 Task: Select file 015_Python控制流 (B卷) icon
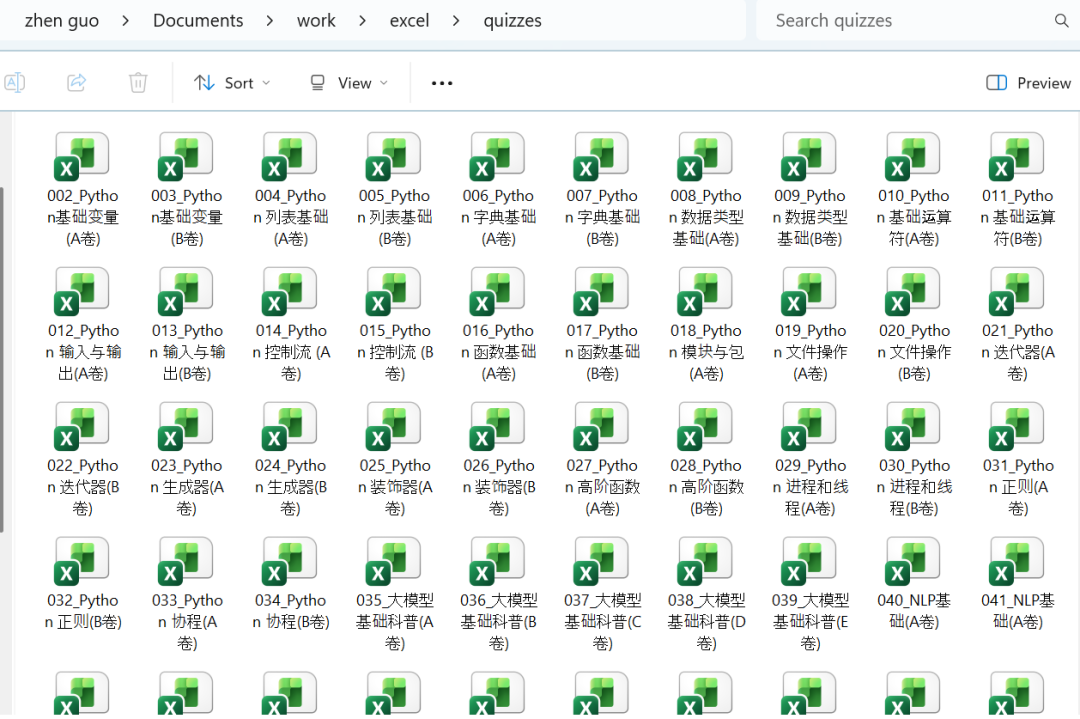pyautogui.click(x=394, y=293)
